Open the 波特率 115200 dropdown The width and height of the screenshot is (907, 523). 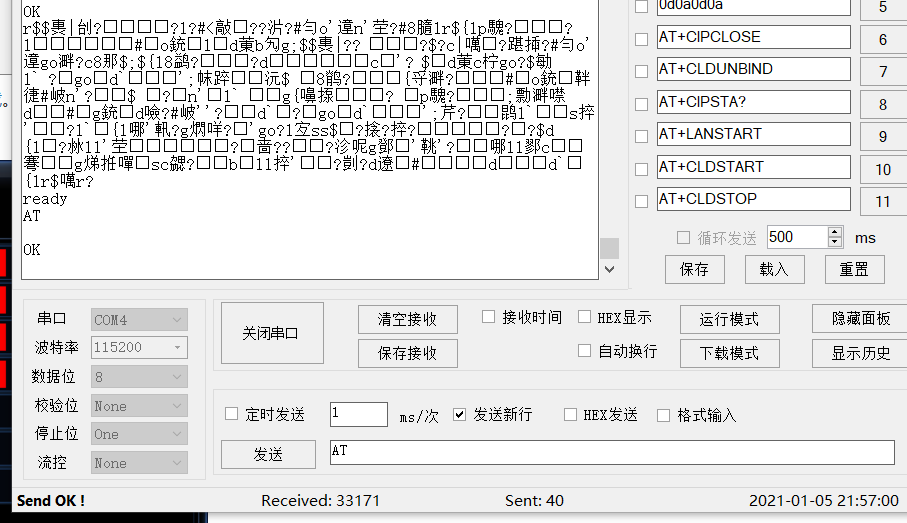139,348
